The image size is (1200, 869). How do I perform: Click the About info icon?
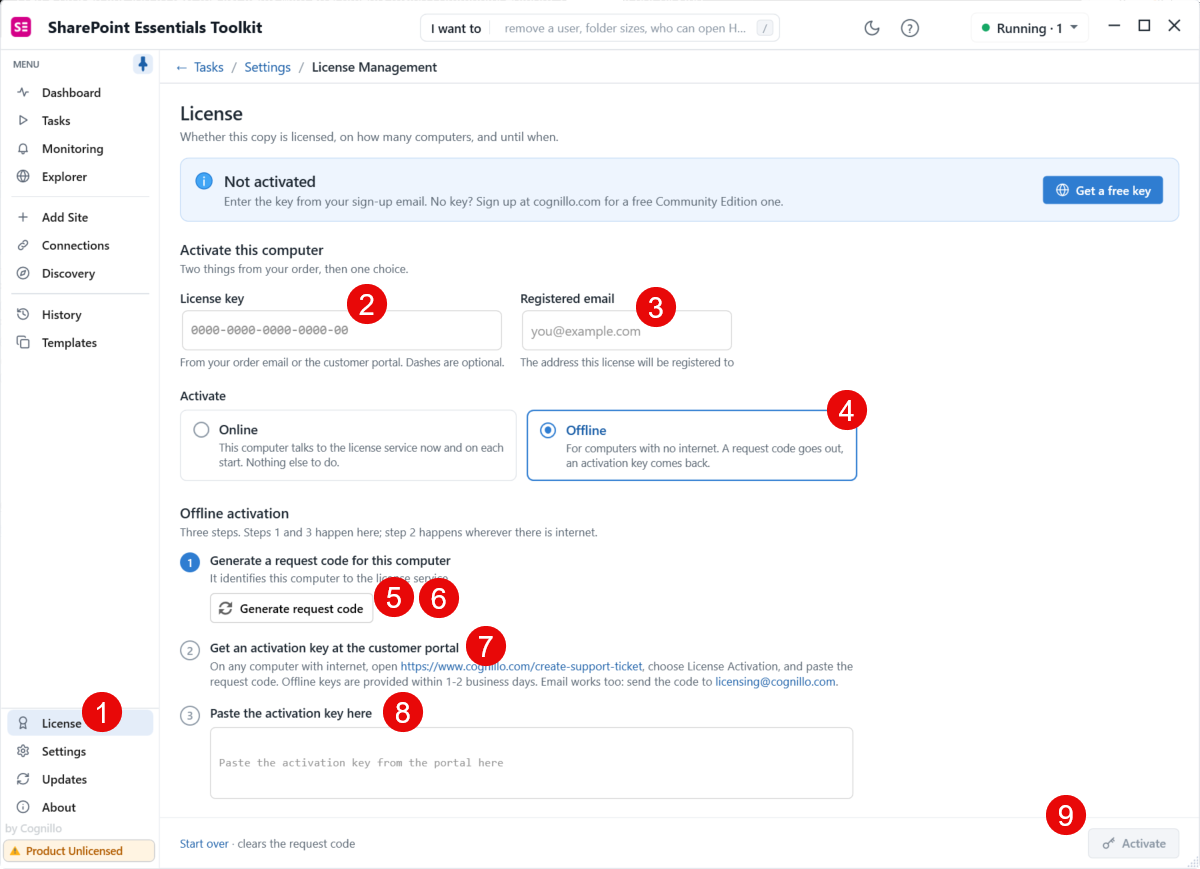click(x=23, y=807)
